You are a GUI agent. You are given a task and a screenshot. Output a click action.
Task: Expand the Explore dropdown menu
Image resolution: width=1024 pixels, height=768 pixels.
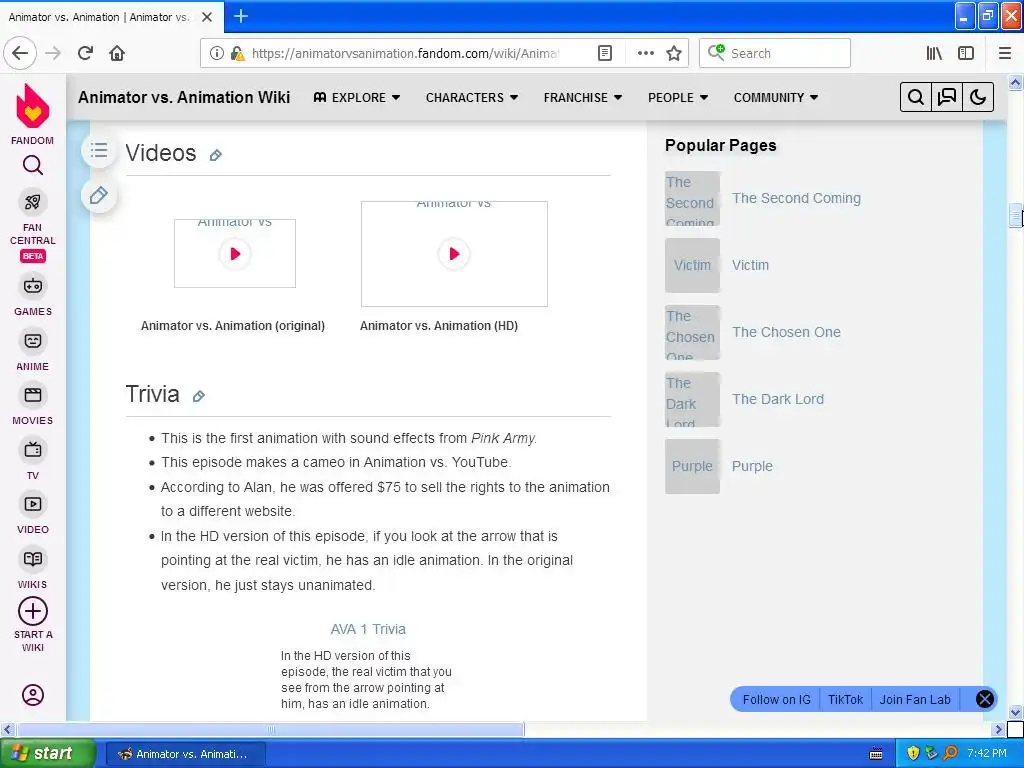pyautogui.click(x=357, y=97)
